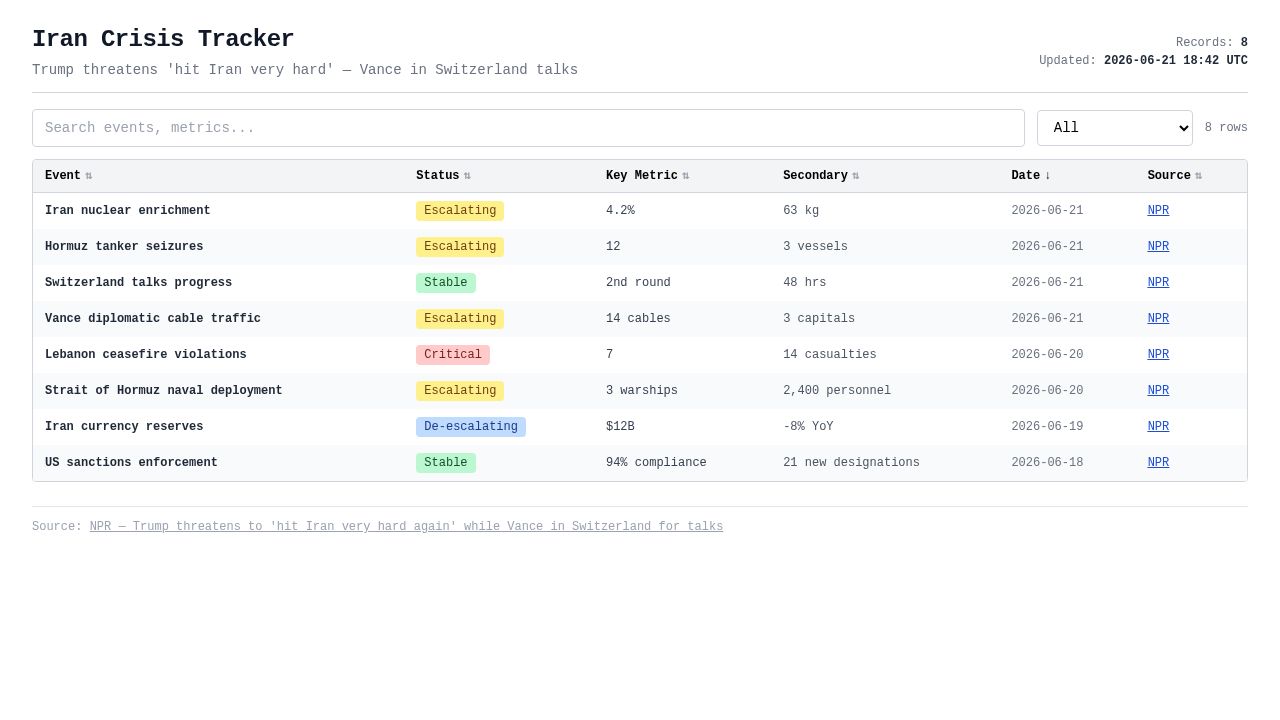The width and height of the screenshot is (1280, 720).
Task: Open the NPR source article footer link
Action: 406,527
